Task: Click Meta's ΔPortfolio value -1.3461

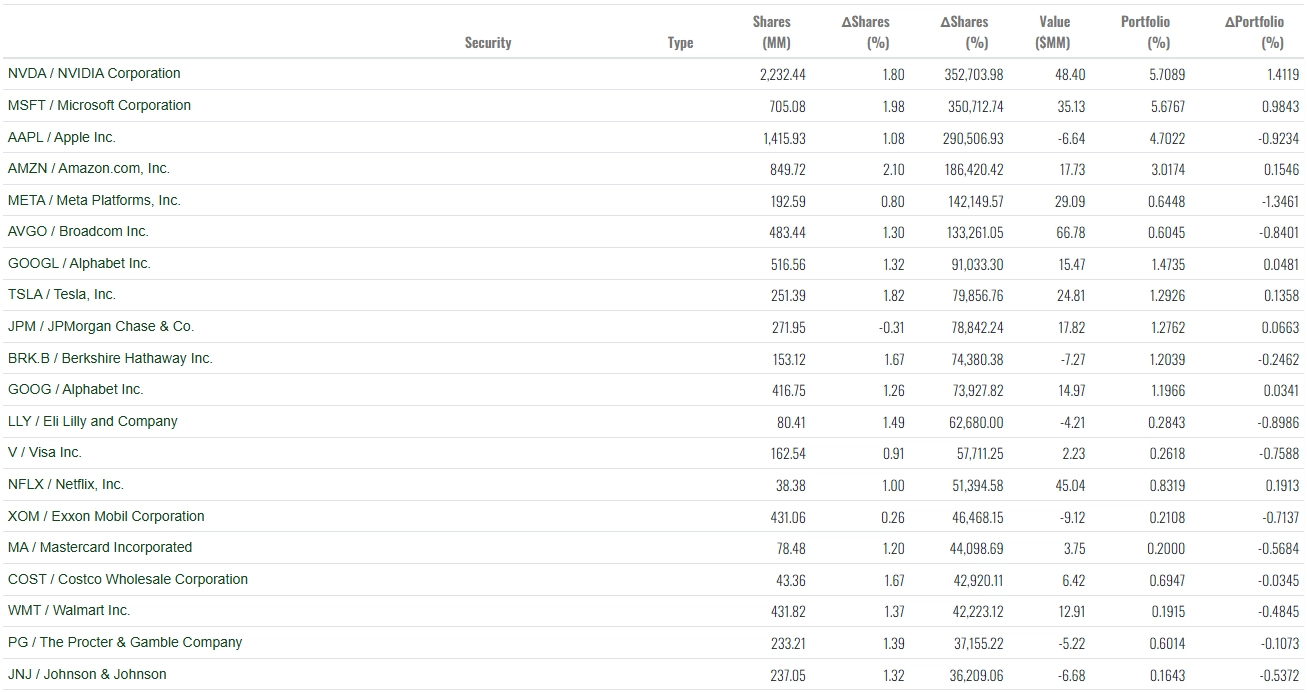Action: 1278,201
